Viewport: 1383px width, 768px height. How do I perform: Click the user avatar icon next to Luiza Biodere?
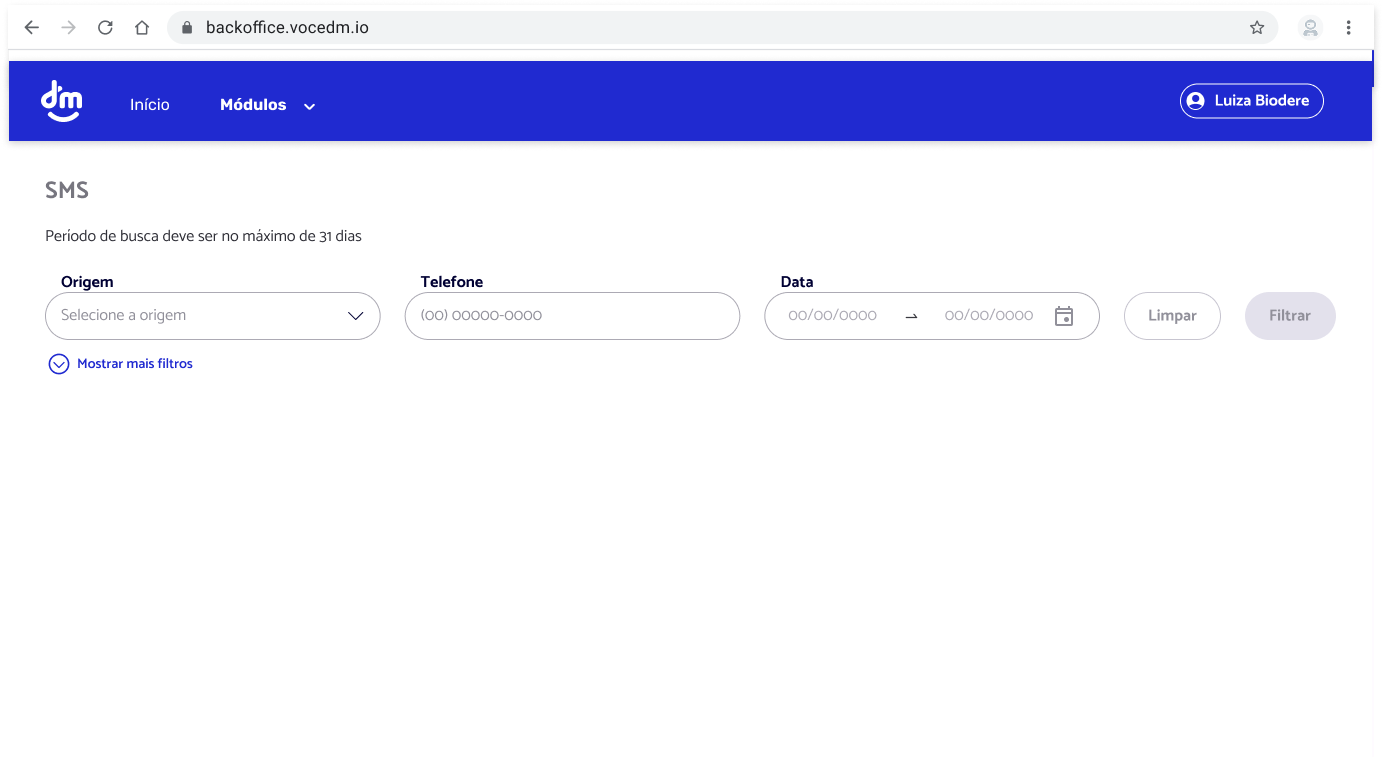pos(1196,100)
